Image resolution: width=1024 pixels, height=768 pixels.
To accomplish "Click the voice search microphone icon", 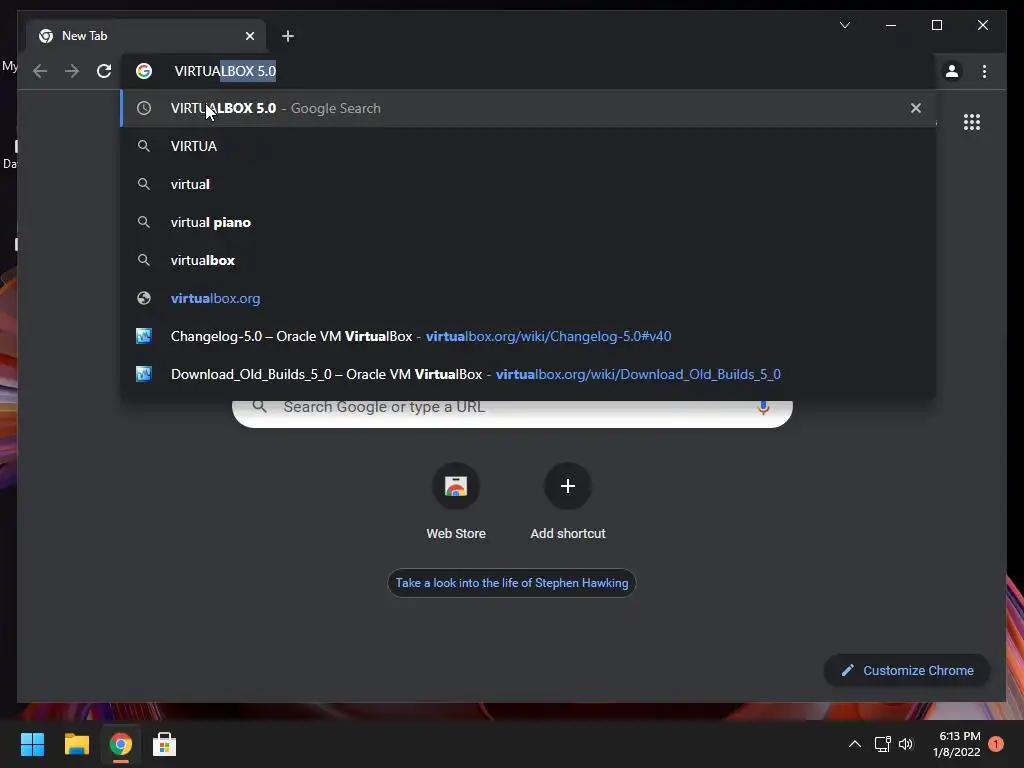I will coord(763,408).
